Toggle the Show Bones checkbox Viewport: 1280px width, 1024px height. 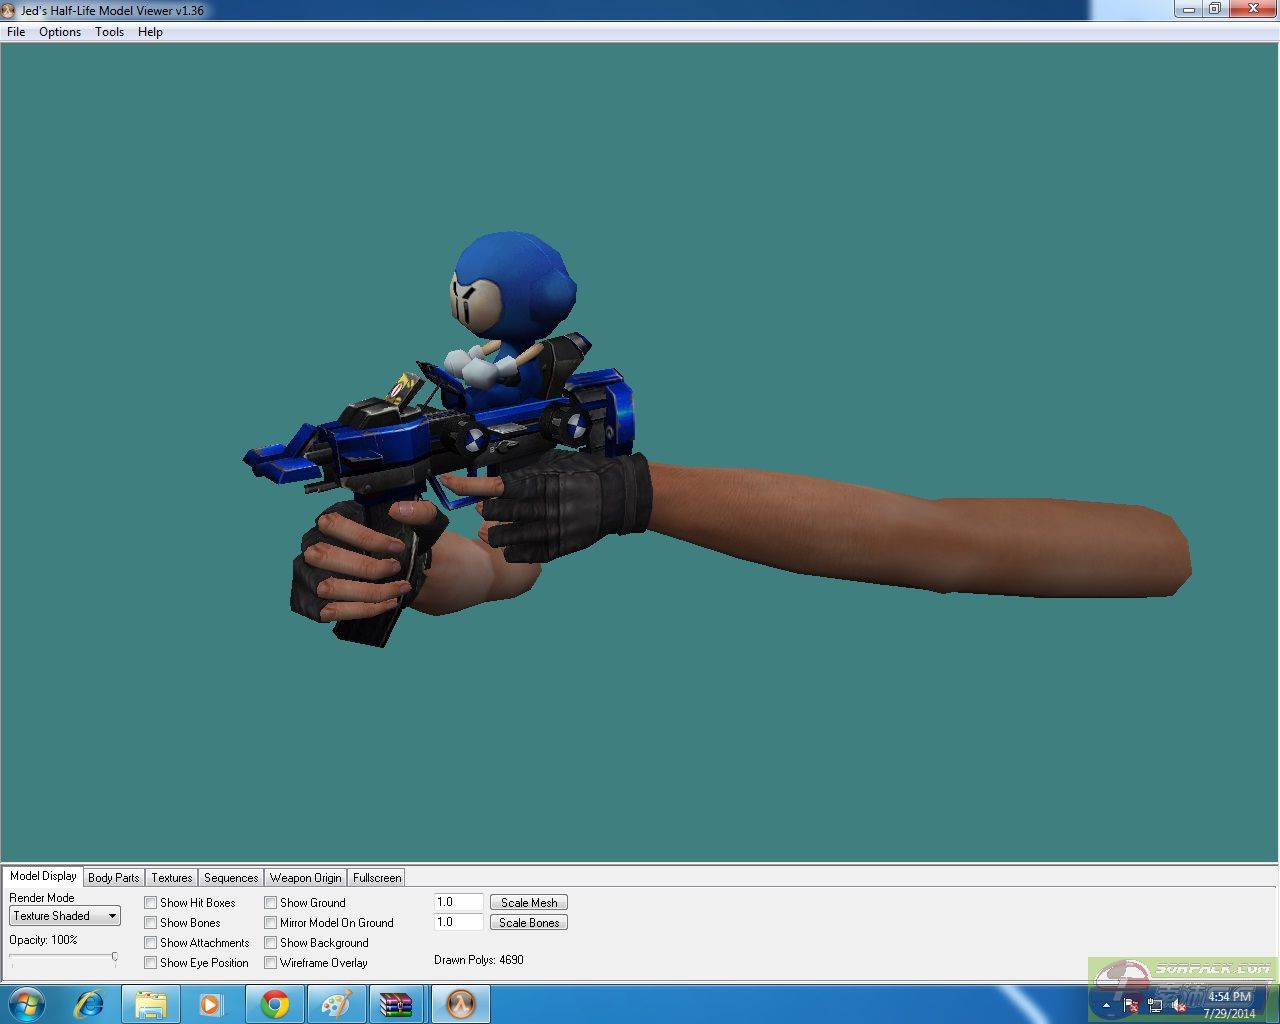151,923
